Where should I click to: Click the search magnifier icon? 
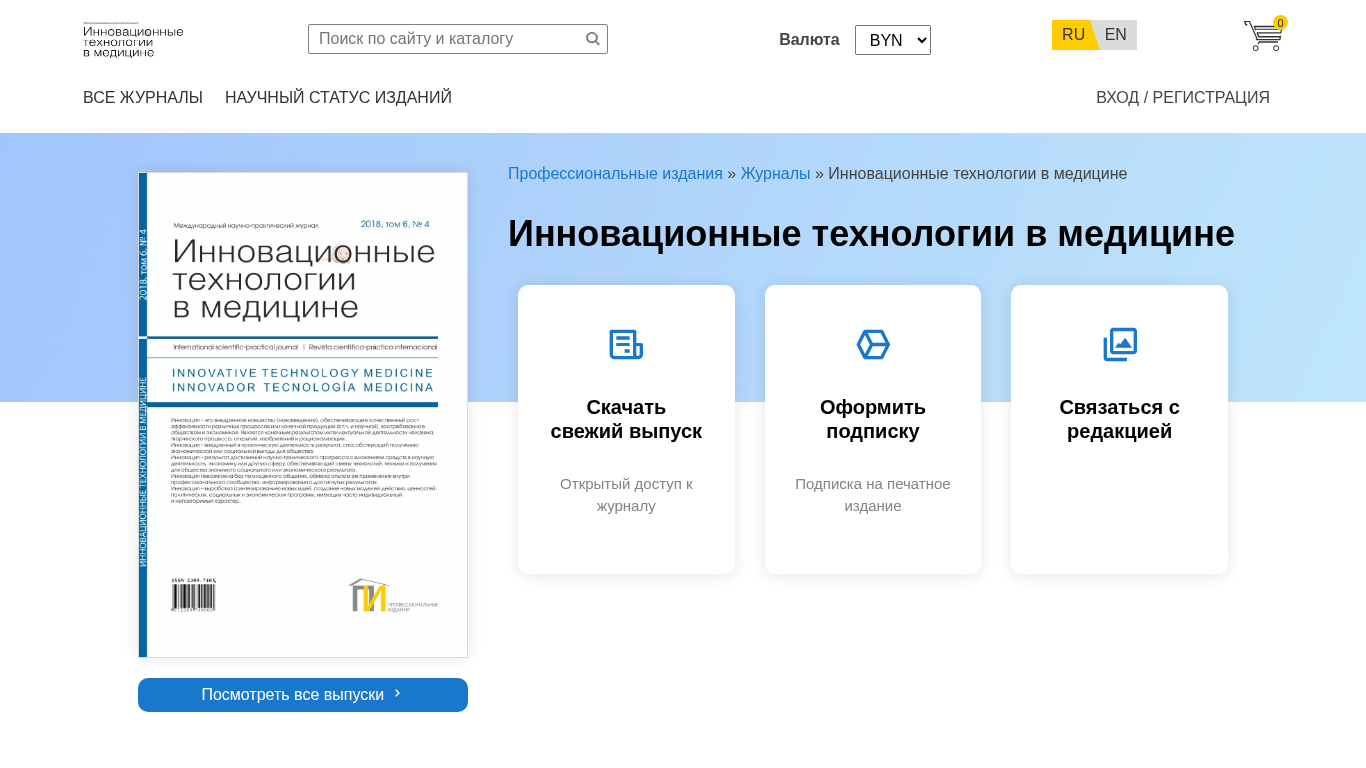click(593, 39)
